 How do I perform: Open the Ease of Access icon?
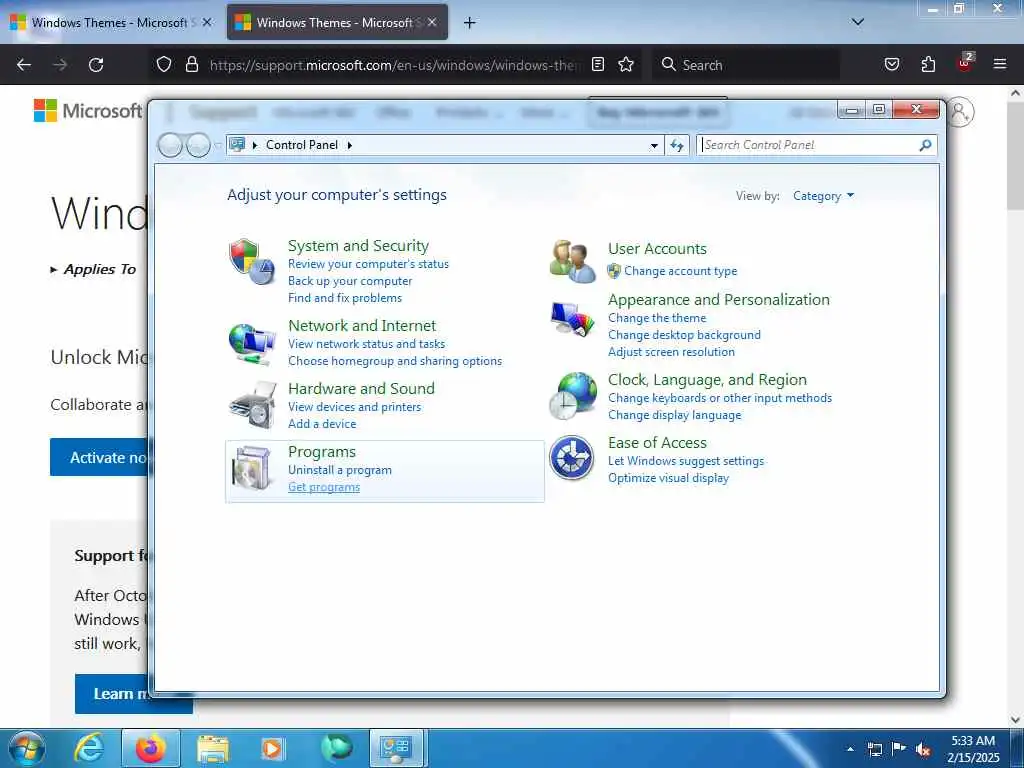coord(571,458)
